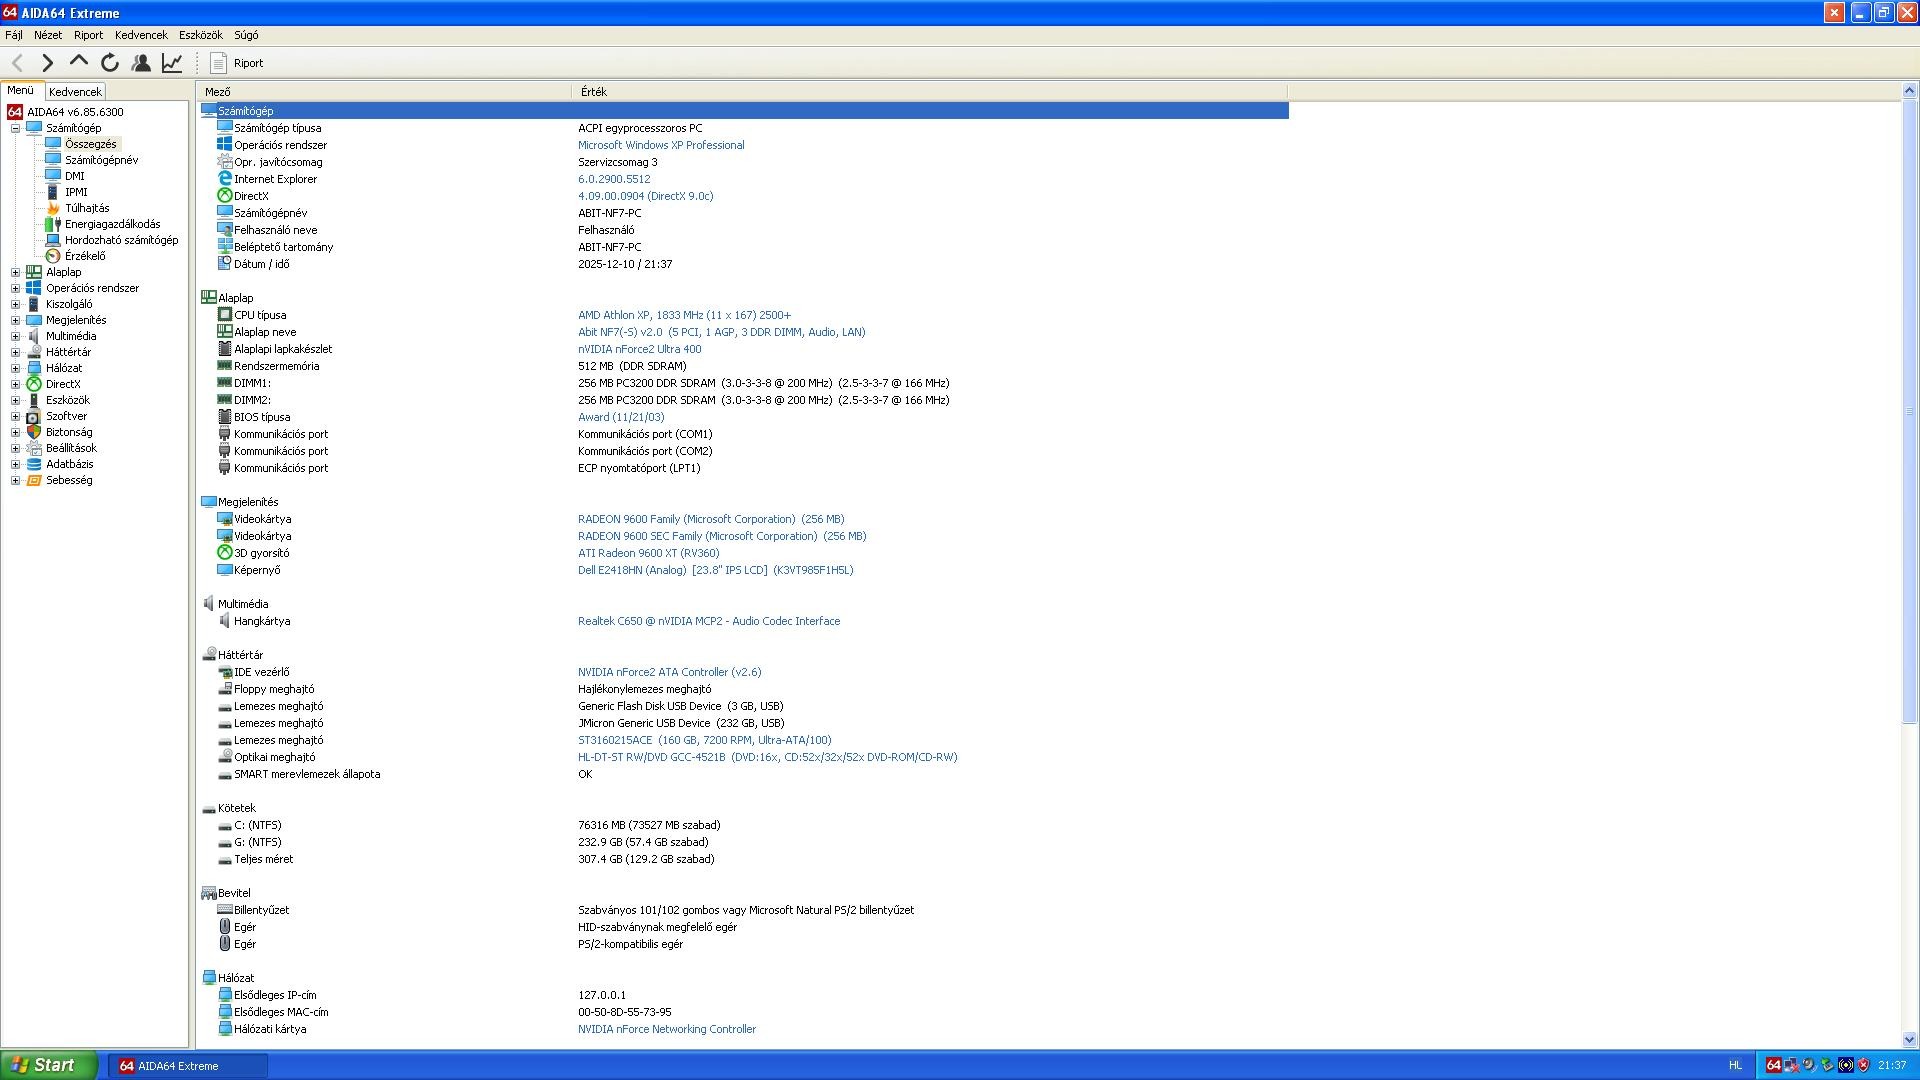1920x1080 pixels.
Task: Open the user Favorites icon in toolbar
Action: coord(141,63)
